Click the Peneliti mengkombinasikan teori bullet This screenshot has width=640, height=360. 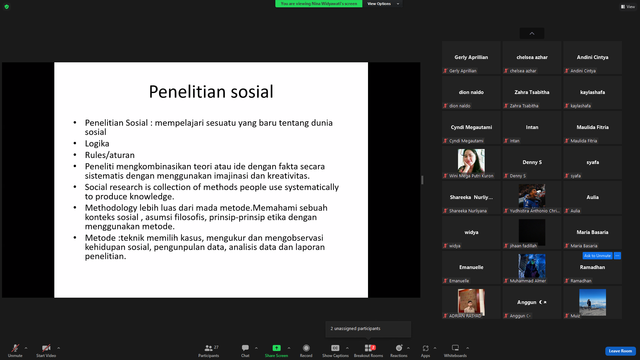[x=204, y=171]
